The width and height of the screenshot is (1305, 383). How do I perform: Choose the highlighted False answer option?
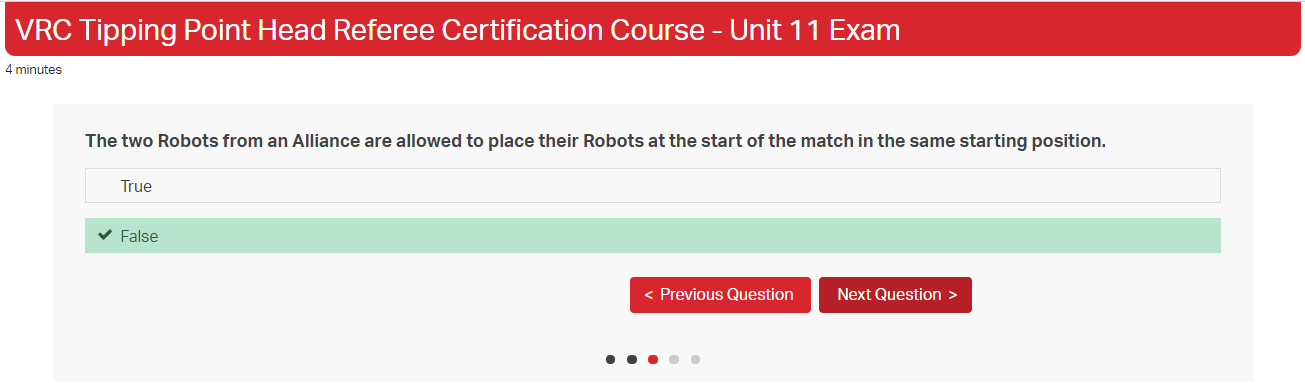coord(653,236)
